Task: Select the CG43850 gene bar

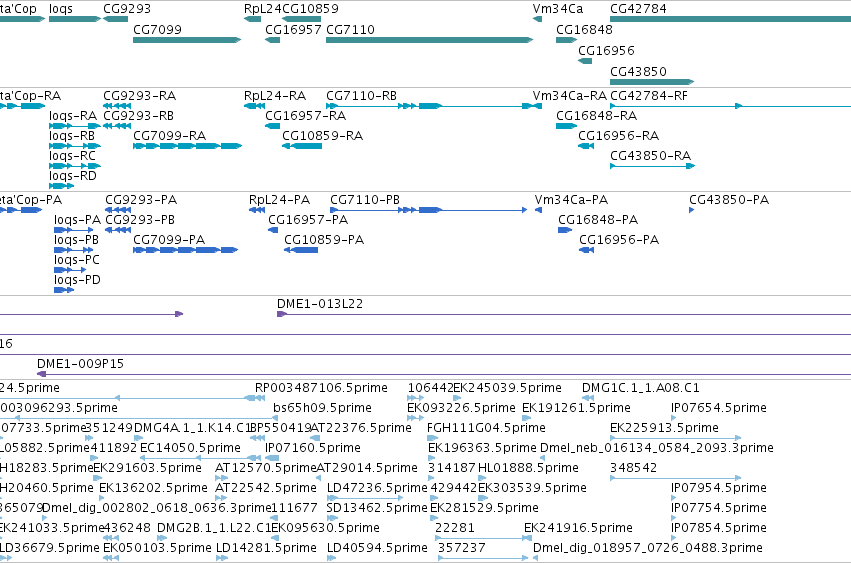Action: pos(652,82)
